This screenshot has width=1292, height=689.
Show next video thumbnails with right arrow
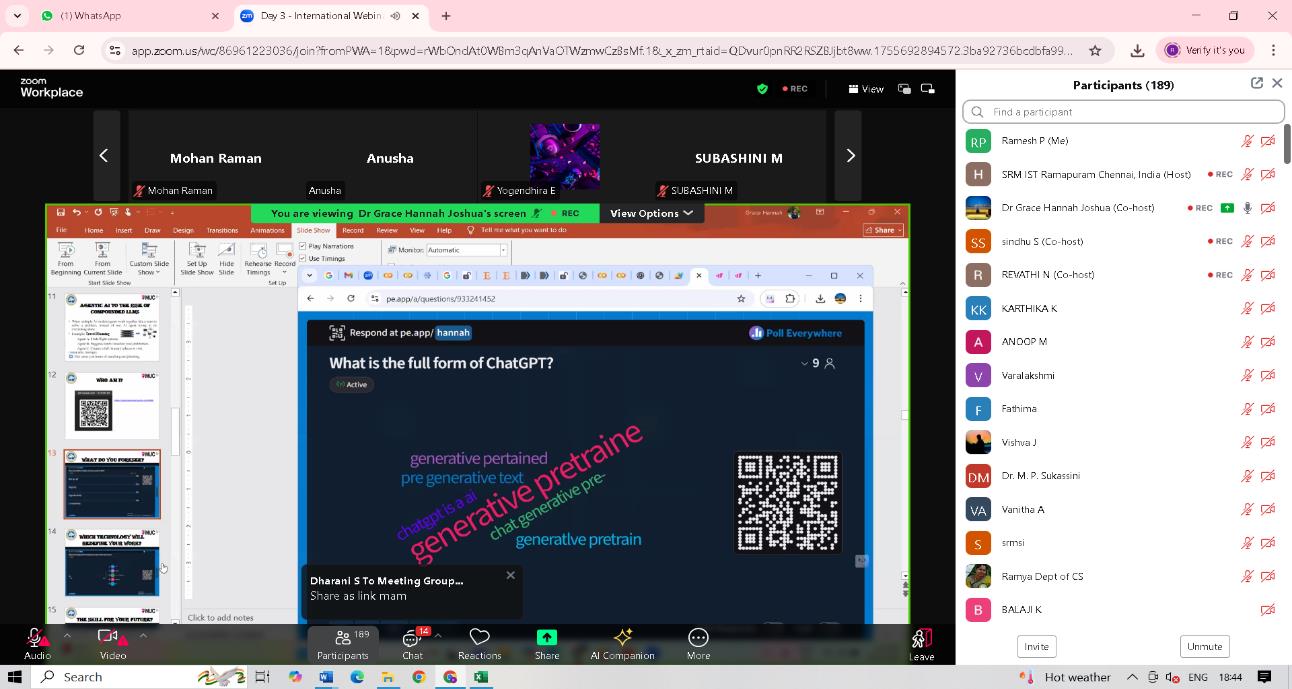[849, 155]
